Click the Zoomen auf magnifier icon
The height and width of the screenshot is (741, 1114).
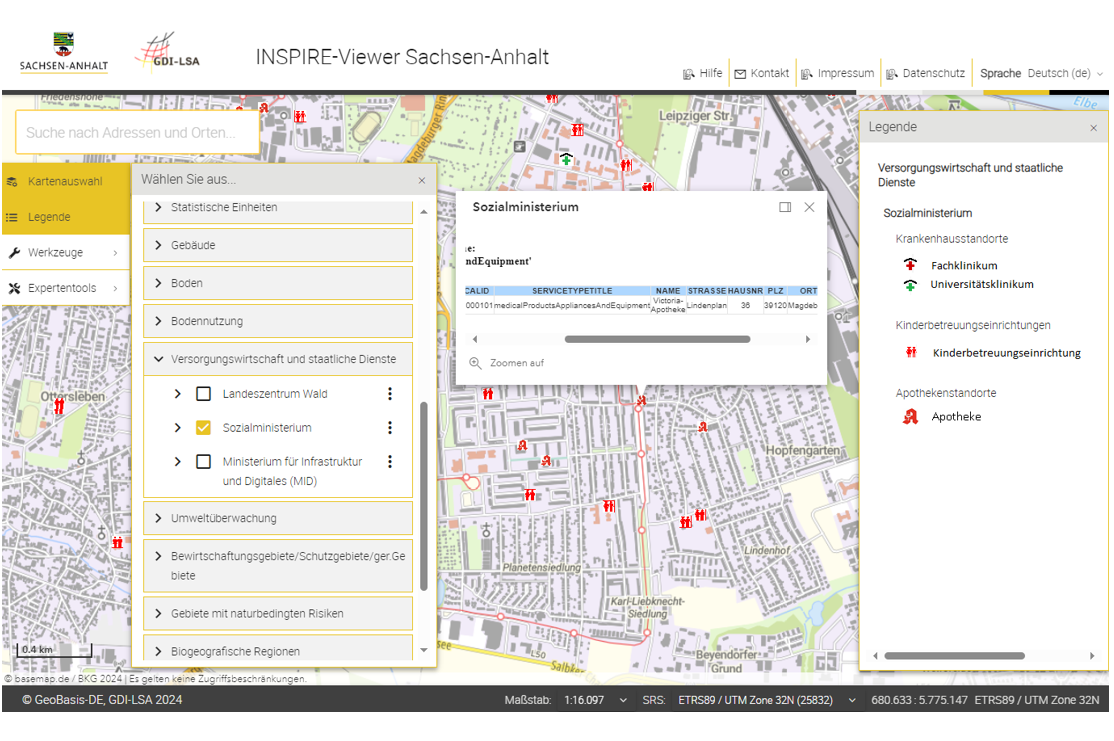click(x=475, y=363)
